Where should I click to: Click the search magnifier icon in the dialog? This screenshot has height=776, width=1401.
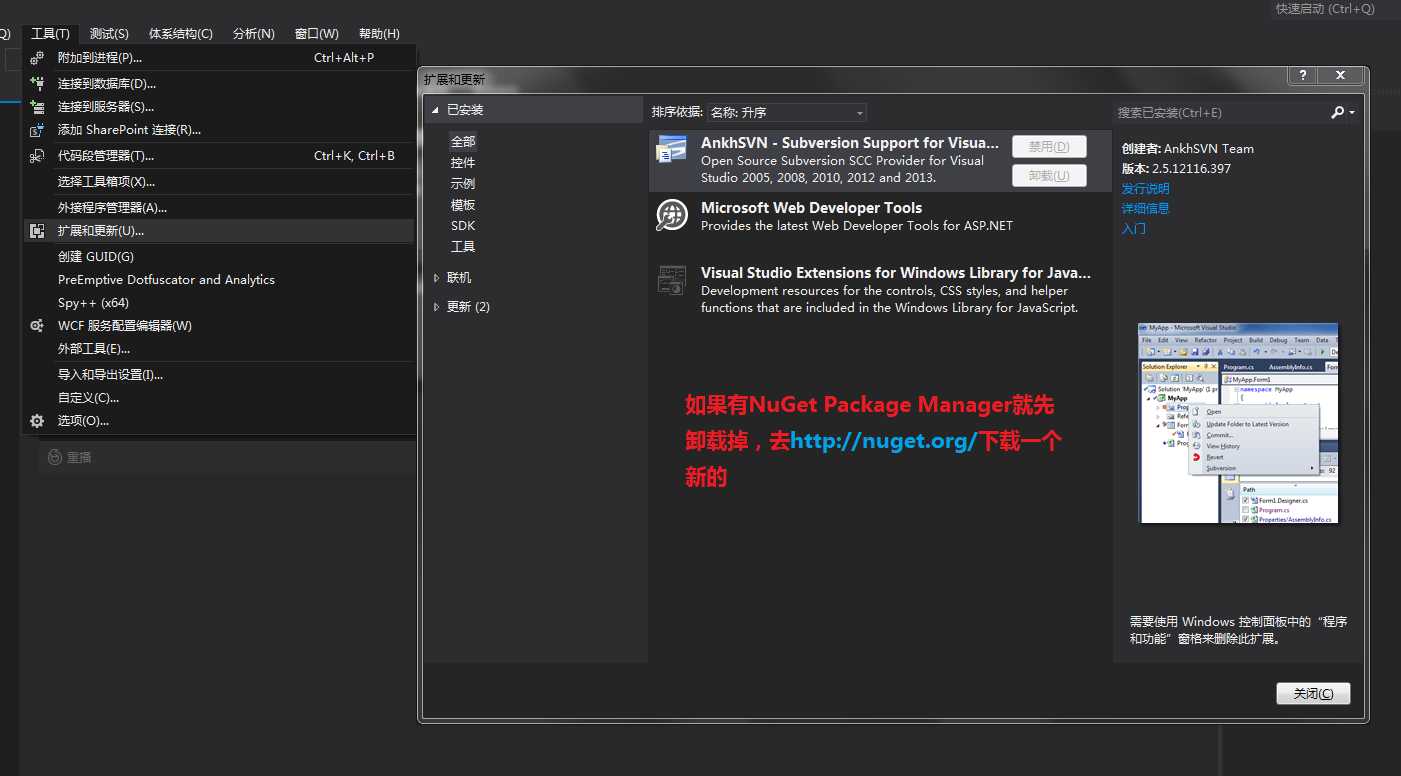[1337, 112]
